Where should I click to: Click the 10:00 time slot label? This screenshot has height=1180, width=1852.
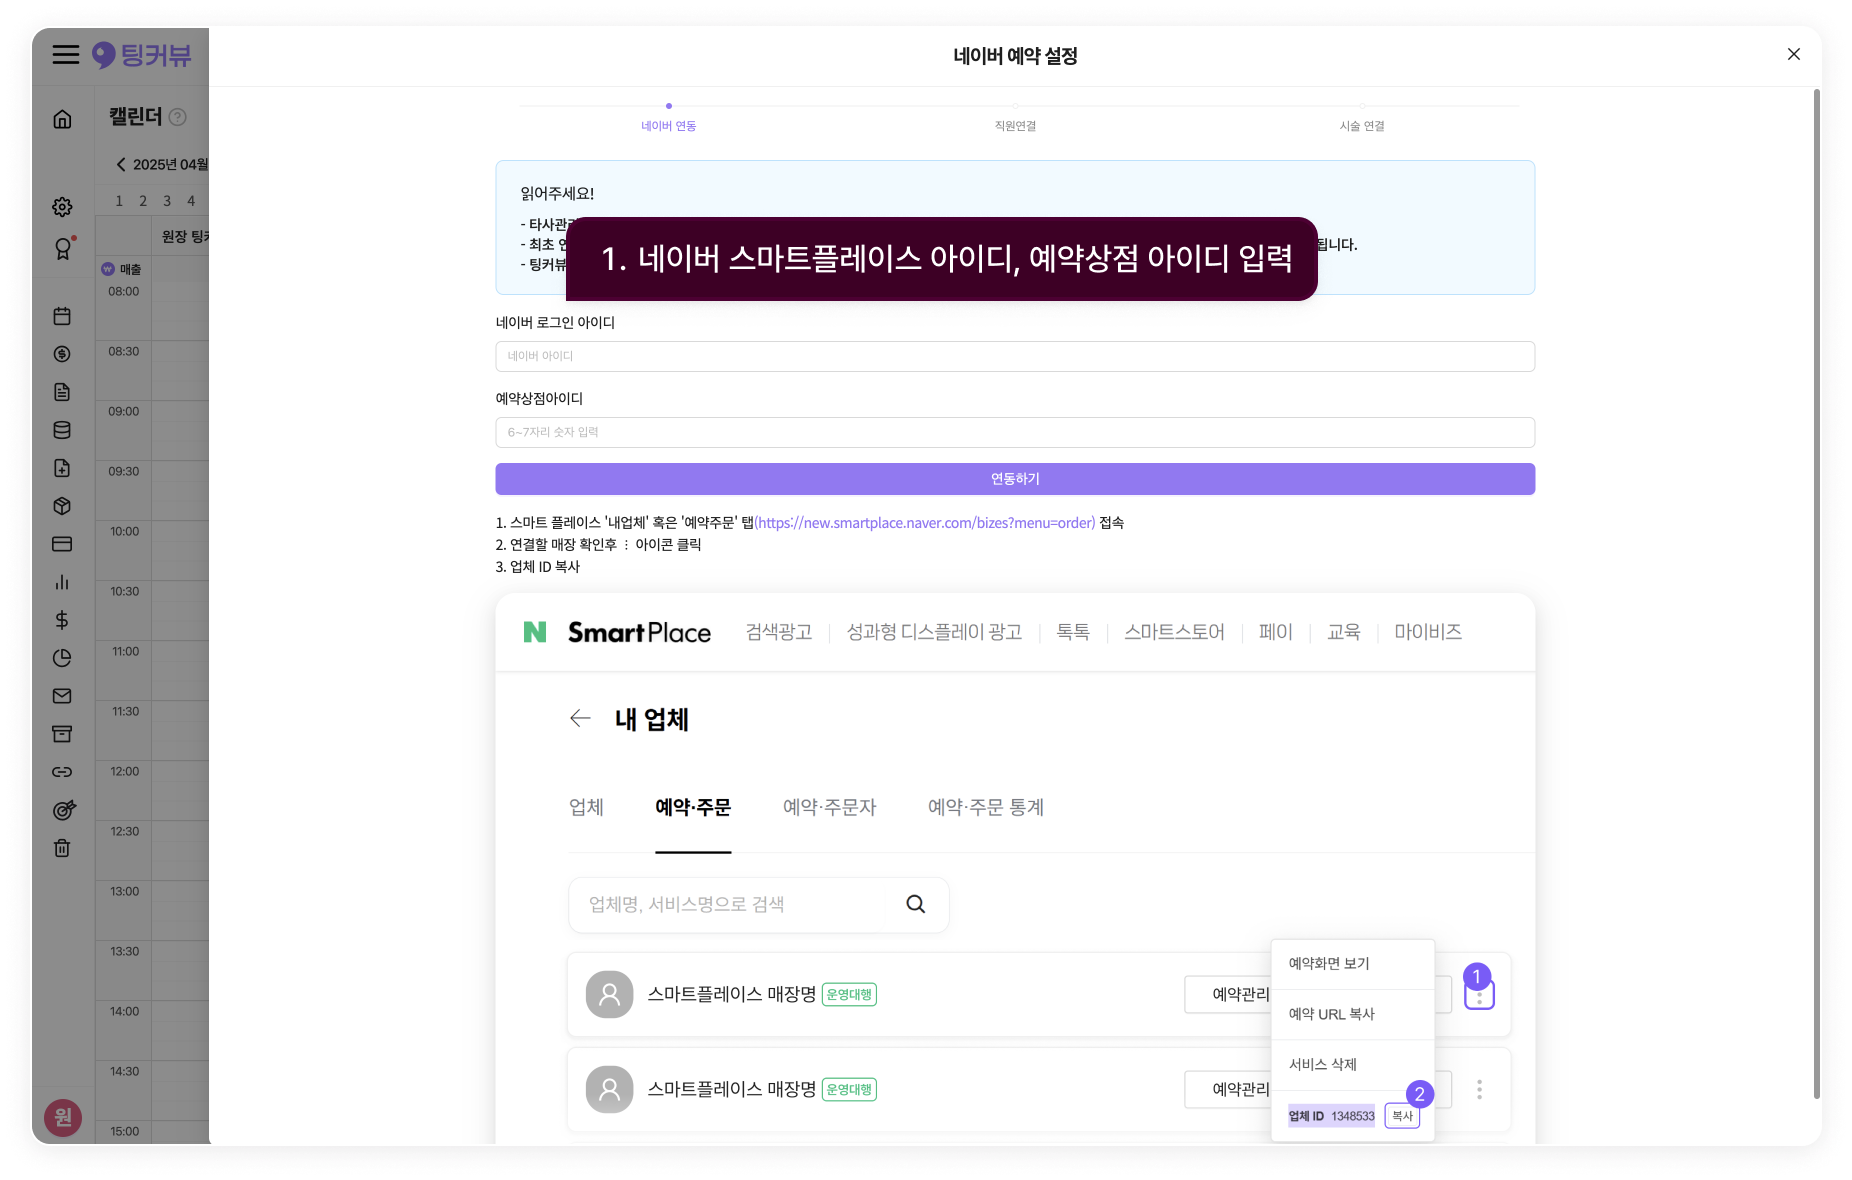pos(125,531)
